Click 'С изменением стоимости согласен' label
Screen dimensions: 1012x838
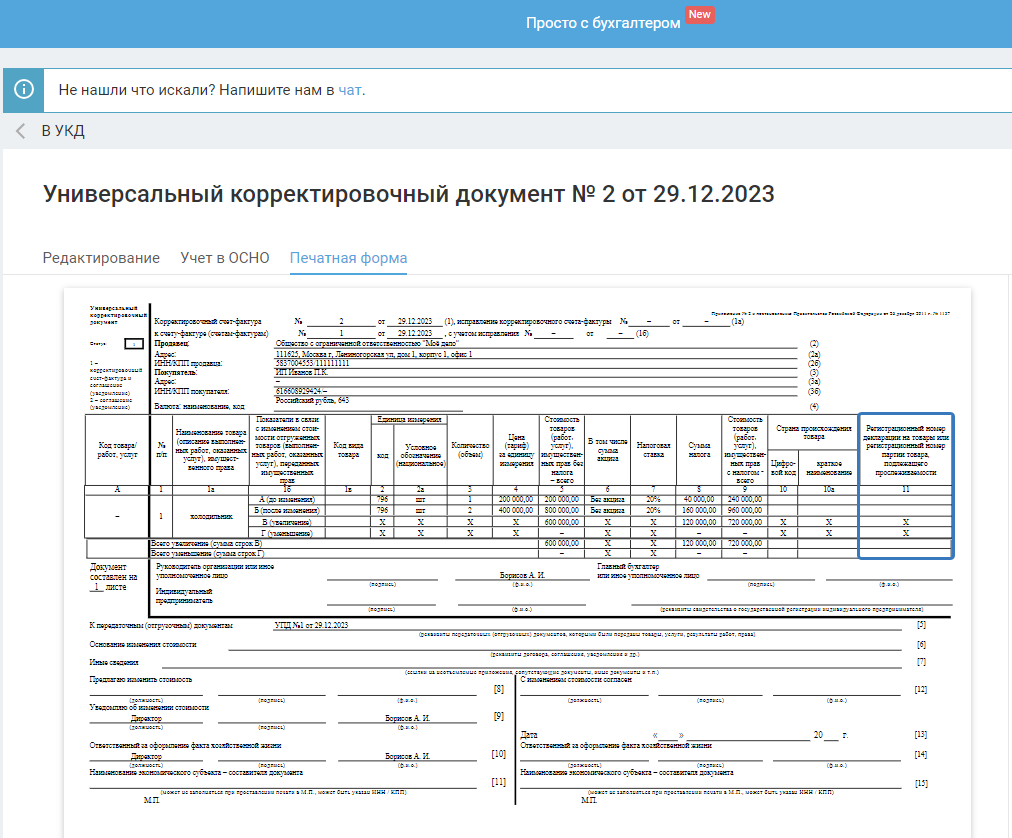(x=576, y=679)
